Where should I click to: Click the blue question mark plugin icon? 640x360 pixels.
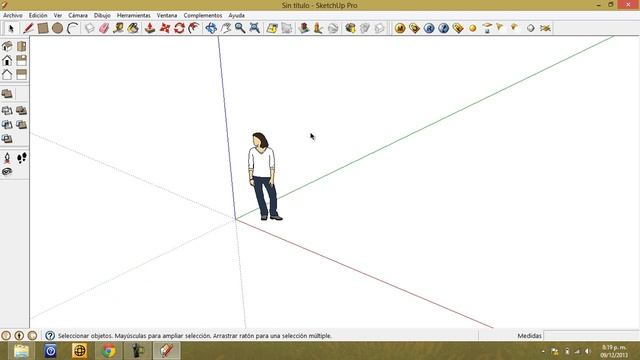(x=444, y=28)
